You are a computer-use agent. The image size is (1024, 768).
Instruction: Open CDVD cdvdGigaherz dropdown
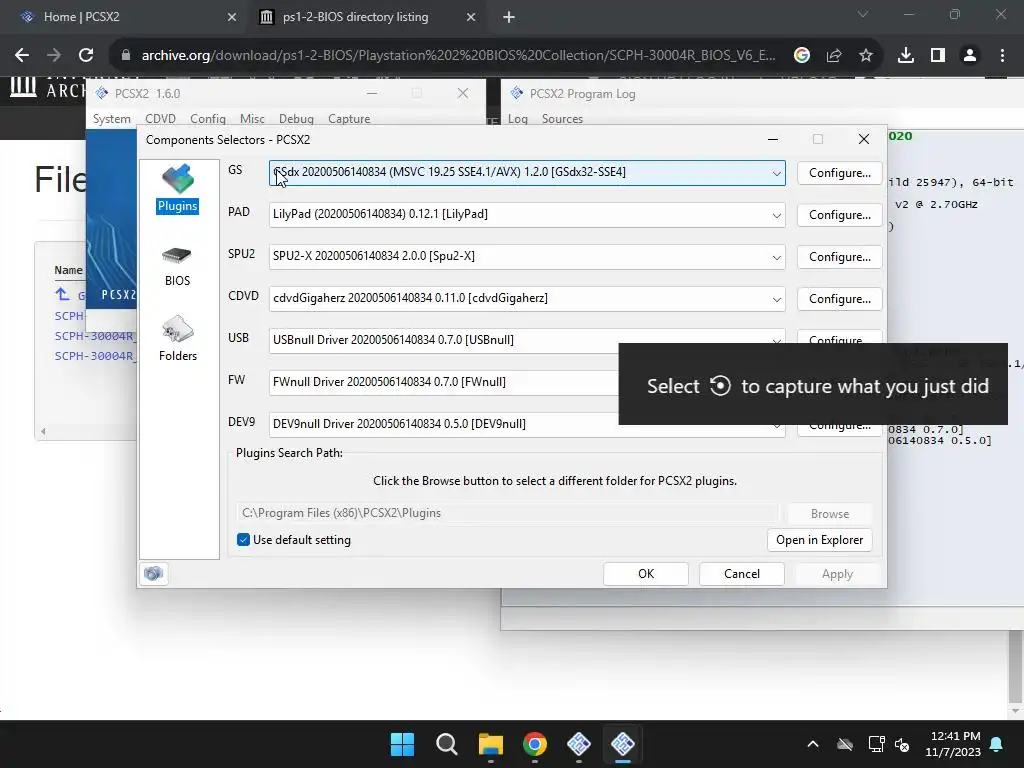point(776,299)
